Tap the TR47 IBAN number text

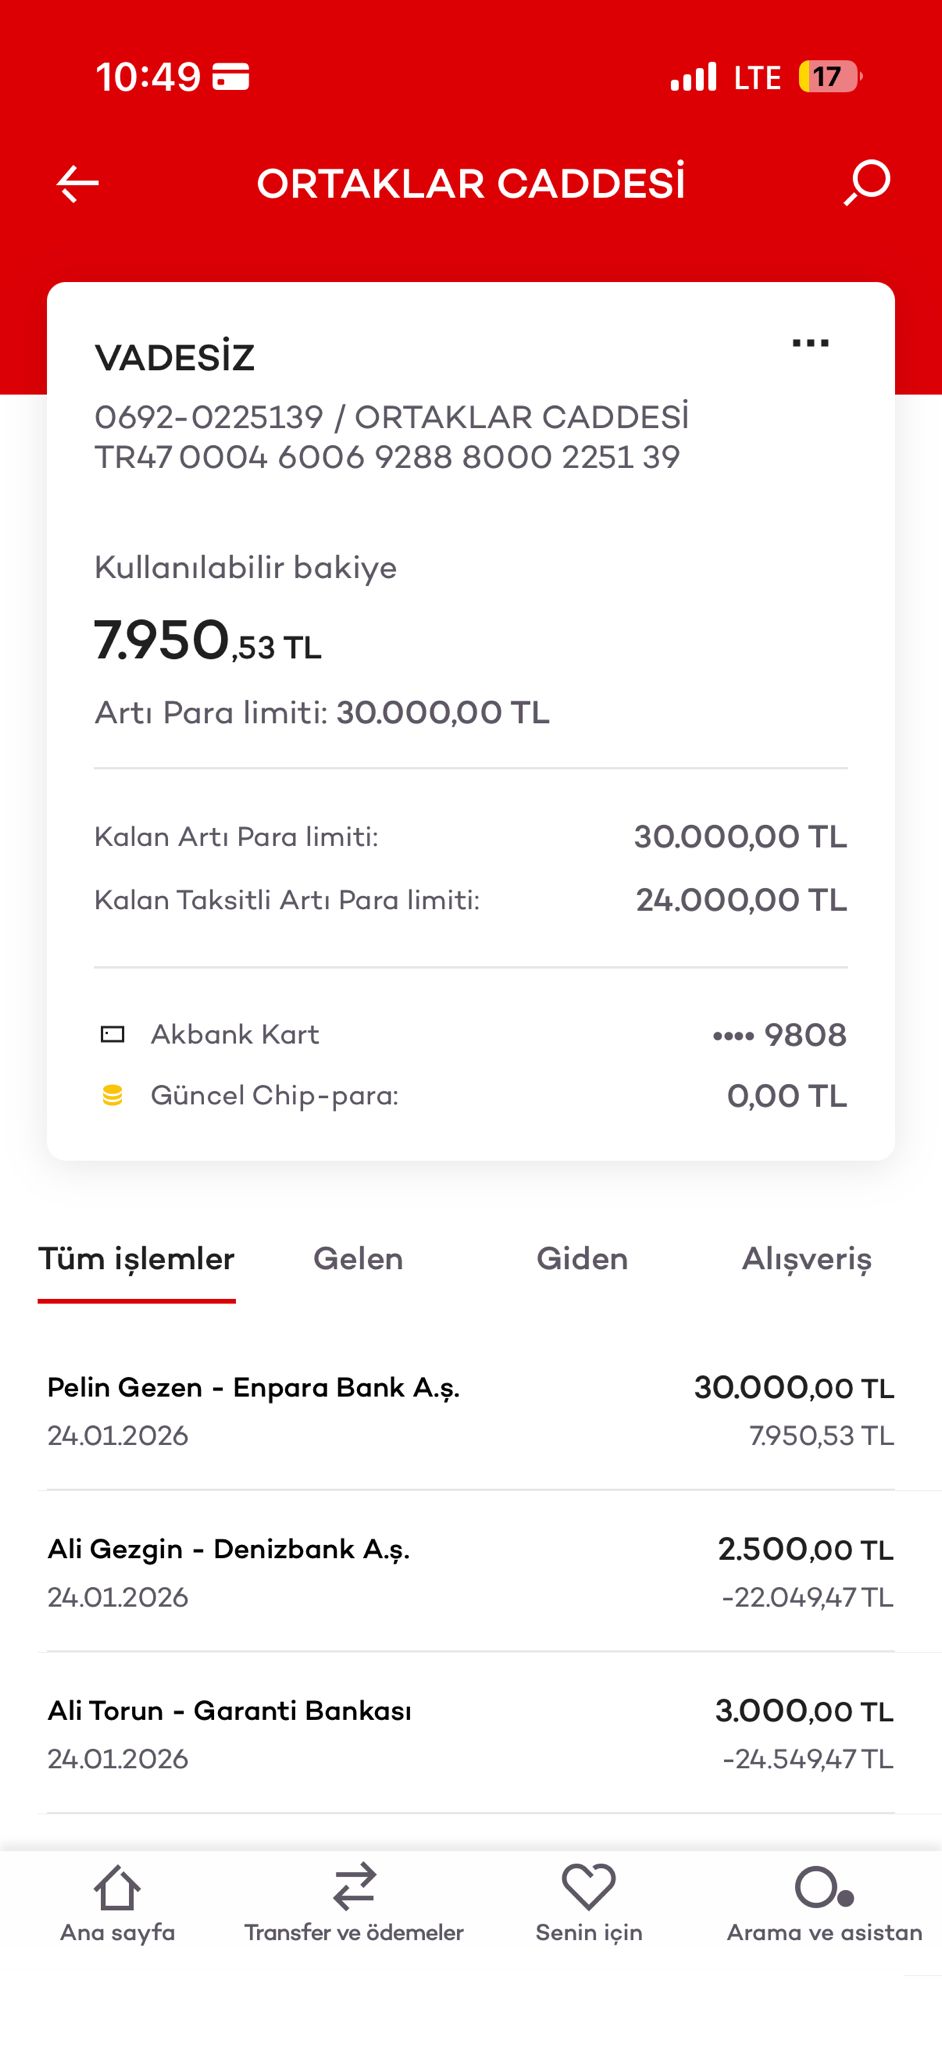[x=387, y=457]
